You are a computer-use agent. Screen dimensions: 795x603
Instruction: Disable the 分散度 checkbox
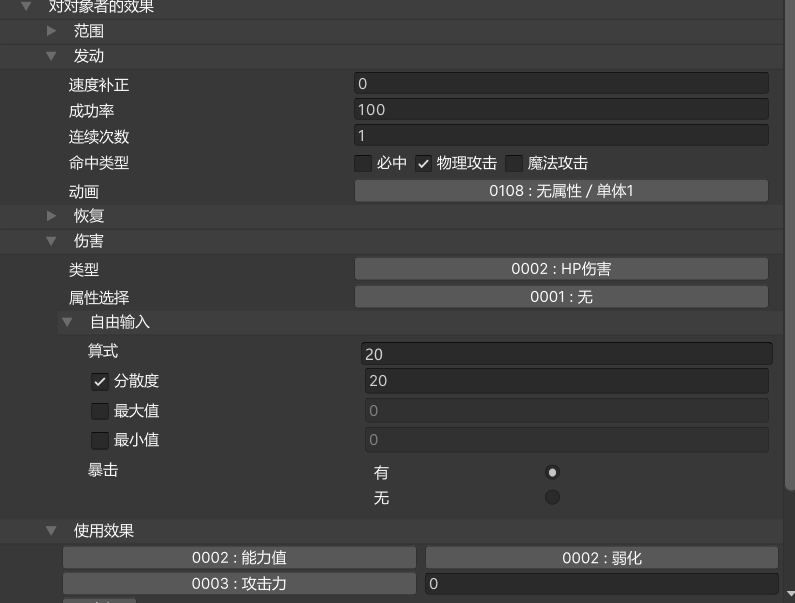point(99,381)
